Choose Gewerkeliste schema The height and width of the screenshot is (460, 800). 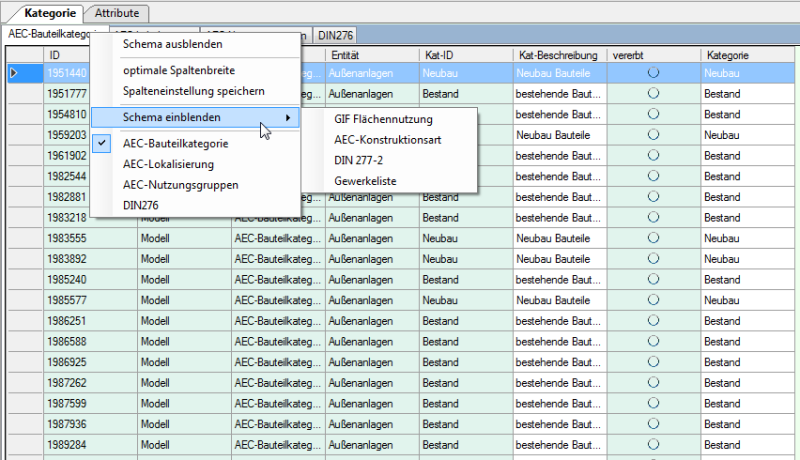[365, 181]
